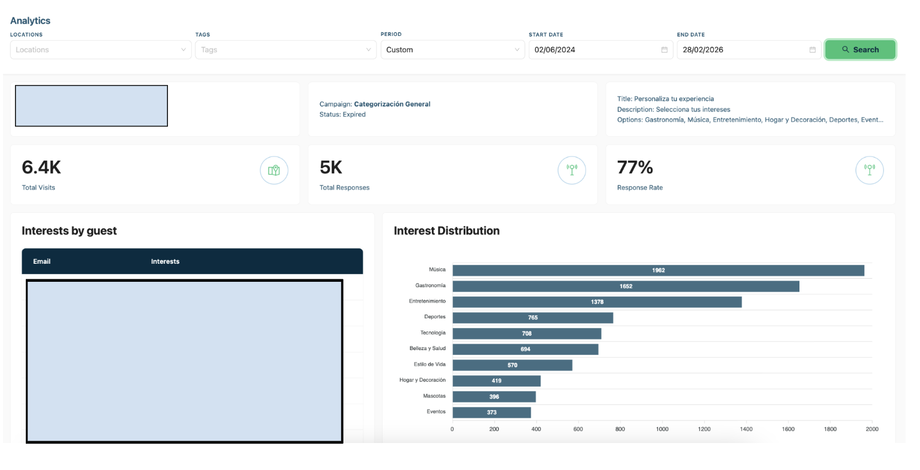Click the Email column header
The image size is (920, 470).
42,262
